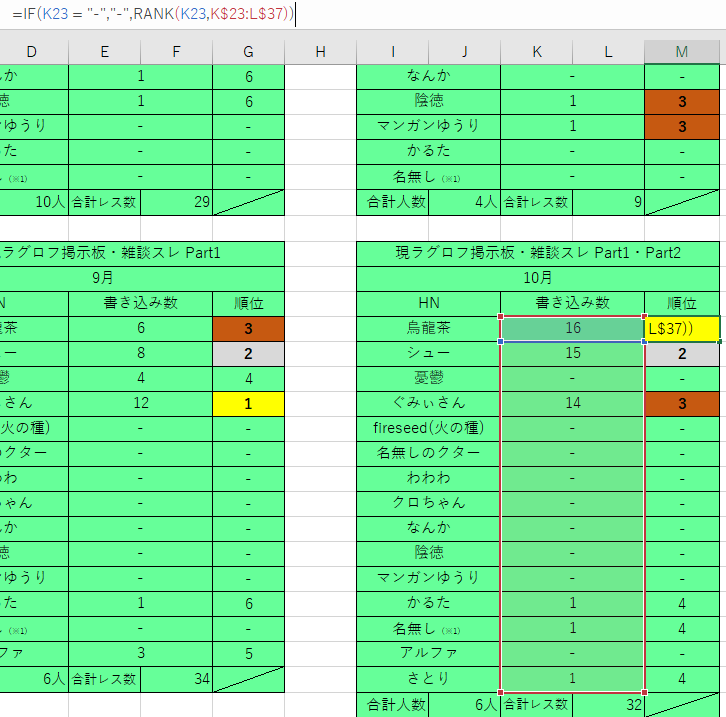This screenshot has height=717, width=726.
Task: Click the orange rank 3 cell beside value 6
Action: tap(249, 329)
